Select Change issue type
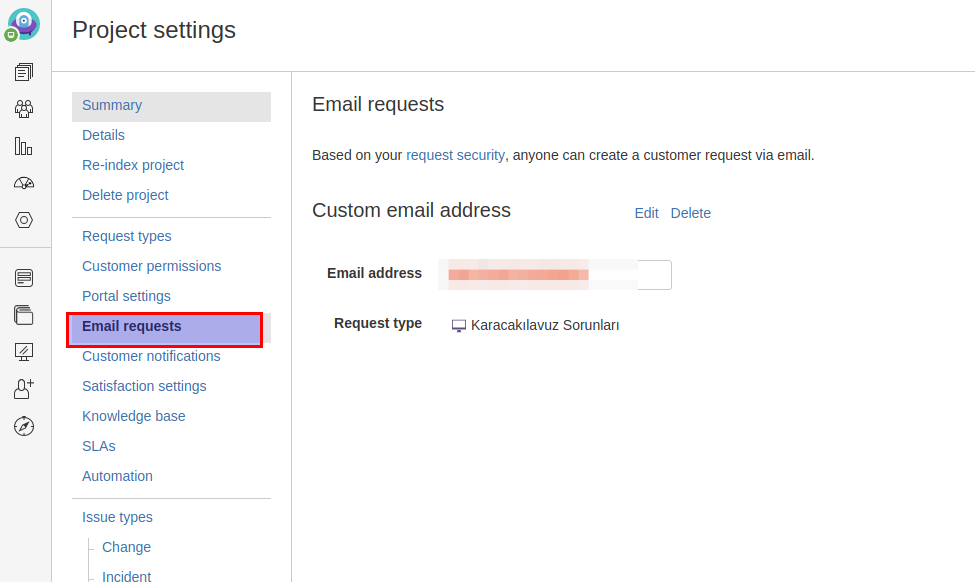Viewport: 975px width, 582px height. tap(126, 547)
